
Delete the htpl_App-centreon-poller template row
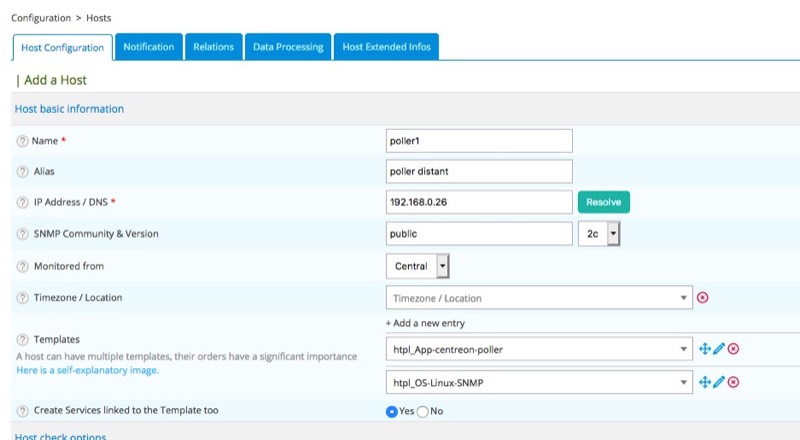click(733, 349)
